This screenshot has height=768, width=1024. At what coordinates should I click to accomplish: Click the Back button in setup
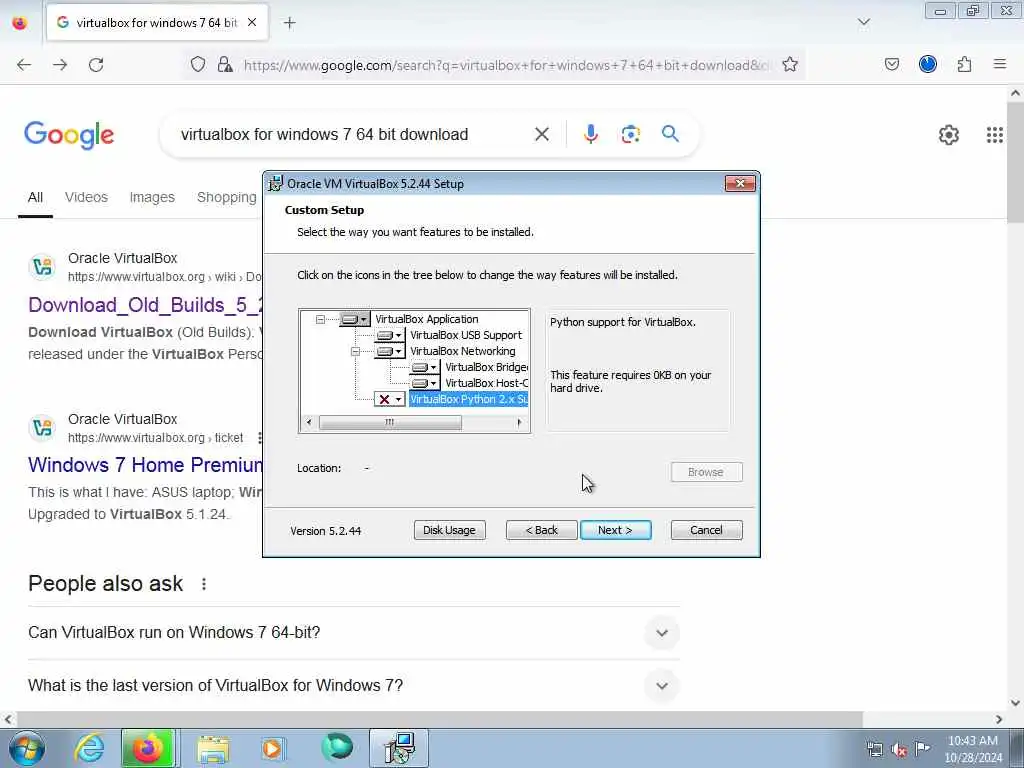coord(541,530)
